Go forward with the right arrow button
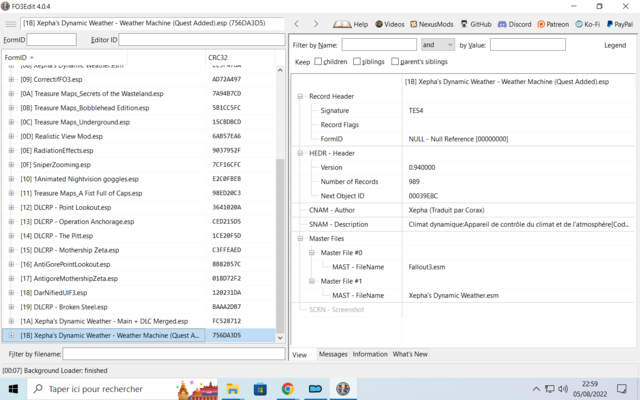This screenshot has height=400, width=640. click(316, 24)
